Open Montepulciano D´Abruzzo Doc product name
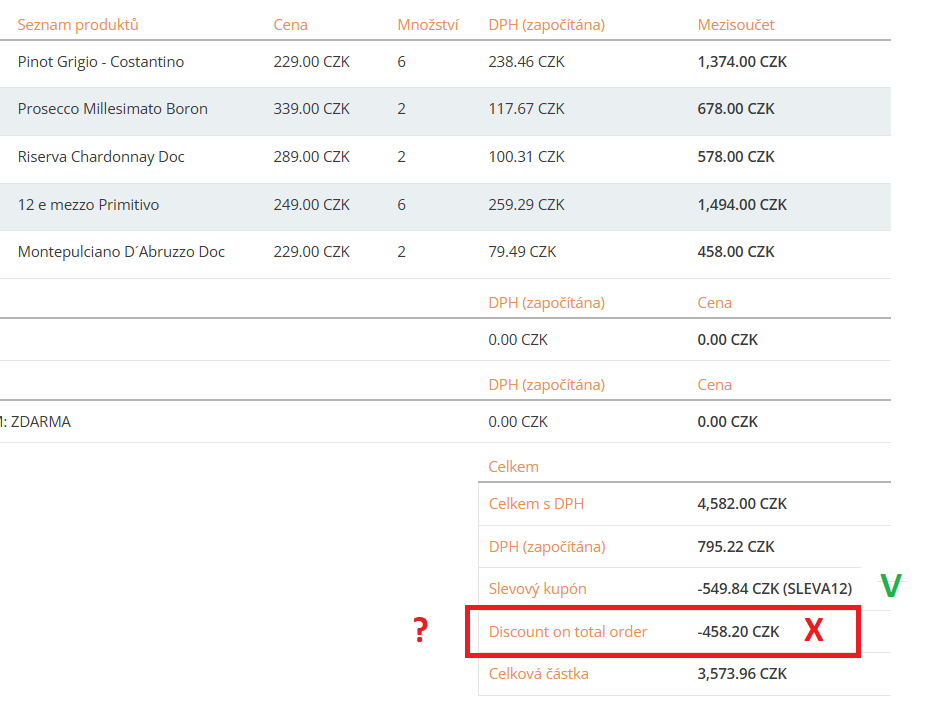The image size is (934, 704). [x=121, y=252]
